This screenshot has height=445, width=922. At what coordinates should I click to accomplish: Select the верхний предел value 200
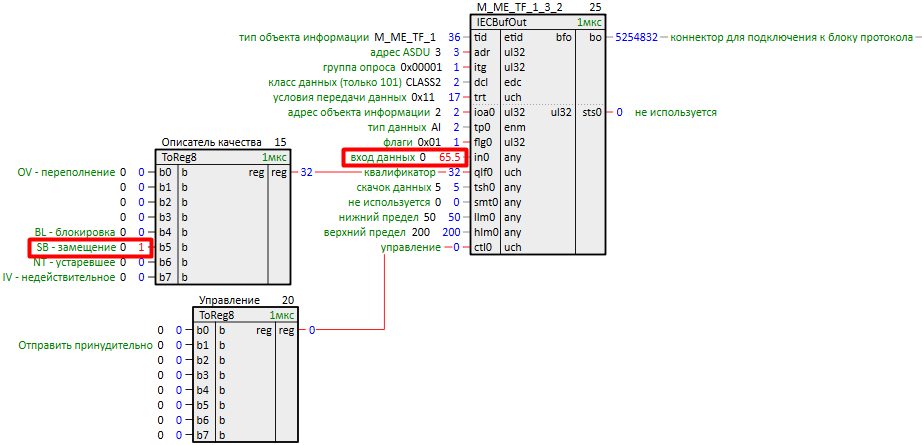point(451,232)
